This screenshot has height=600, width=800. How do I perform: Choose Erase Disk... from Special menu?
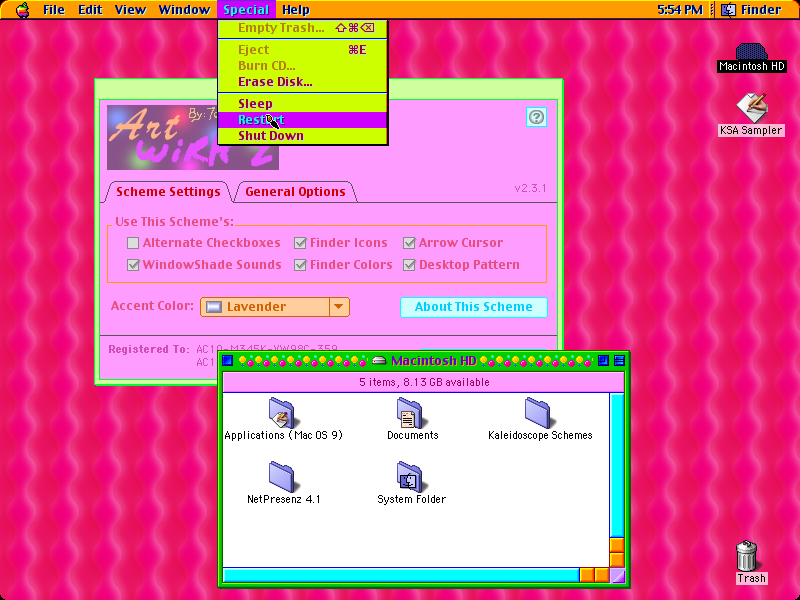pos(303,82)
